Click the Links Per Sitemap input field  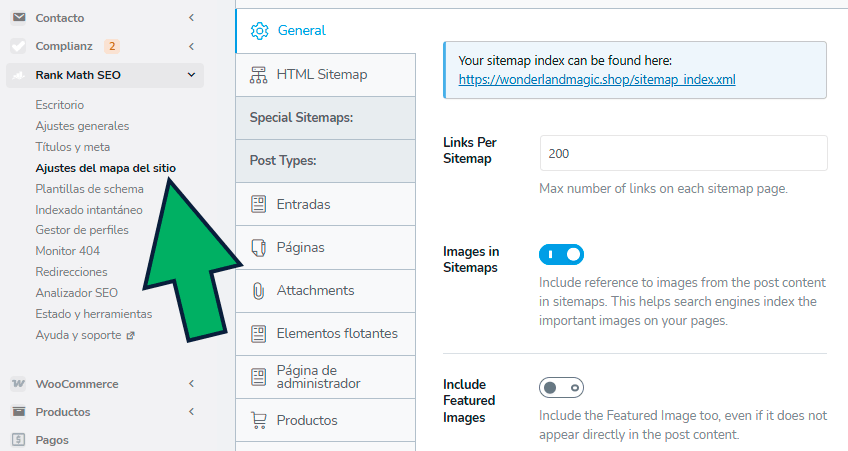[683, 154]
